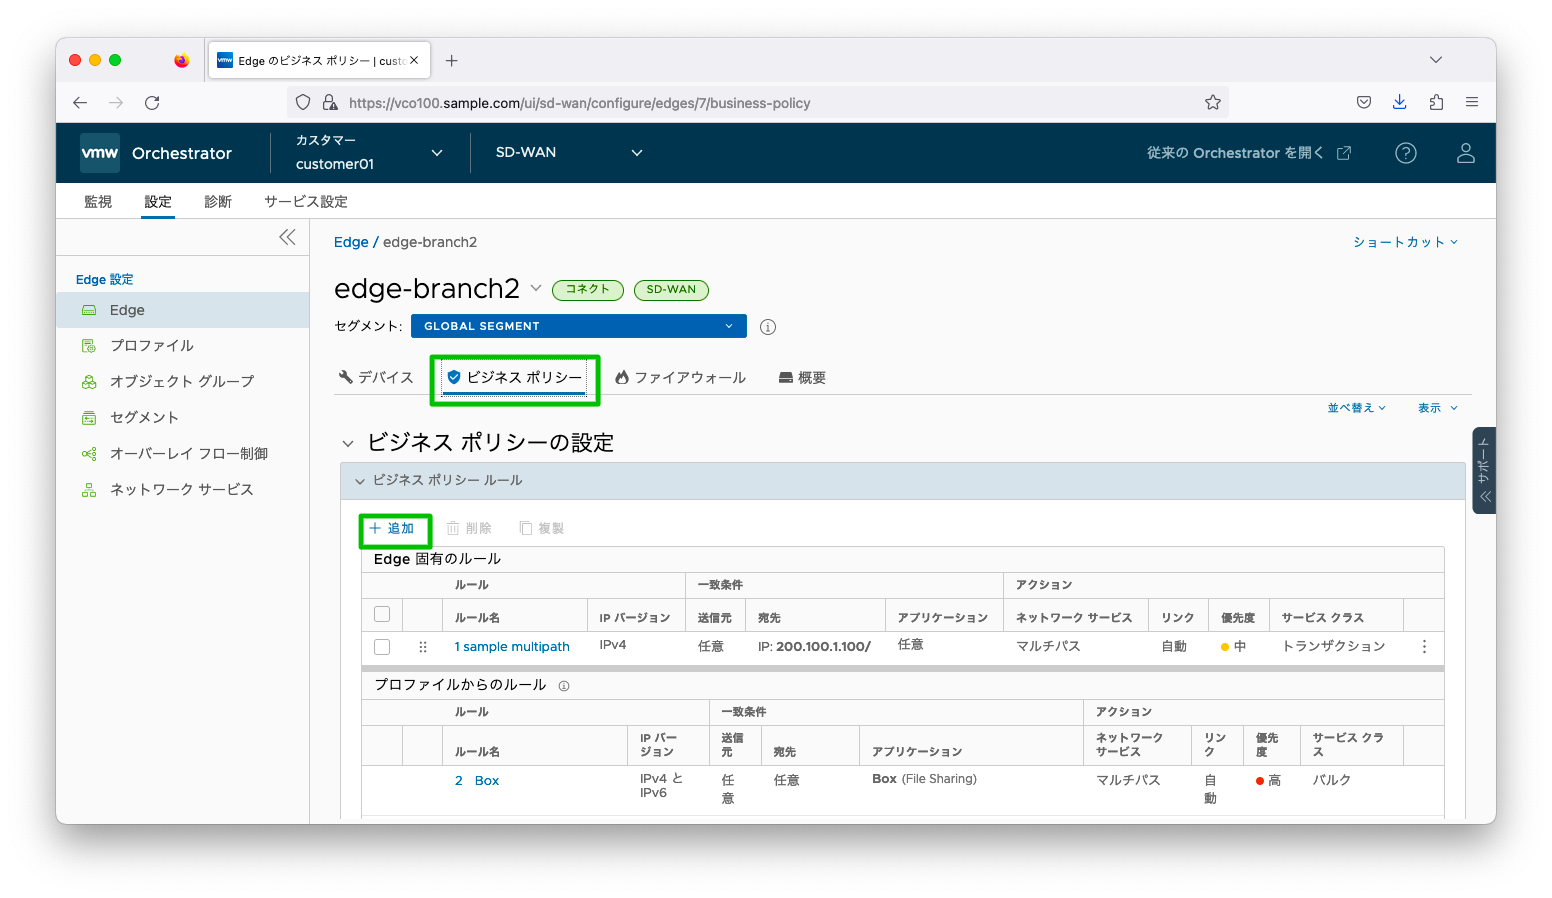Expand the edge-branch2 name chevron

coord(536,288)
